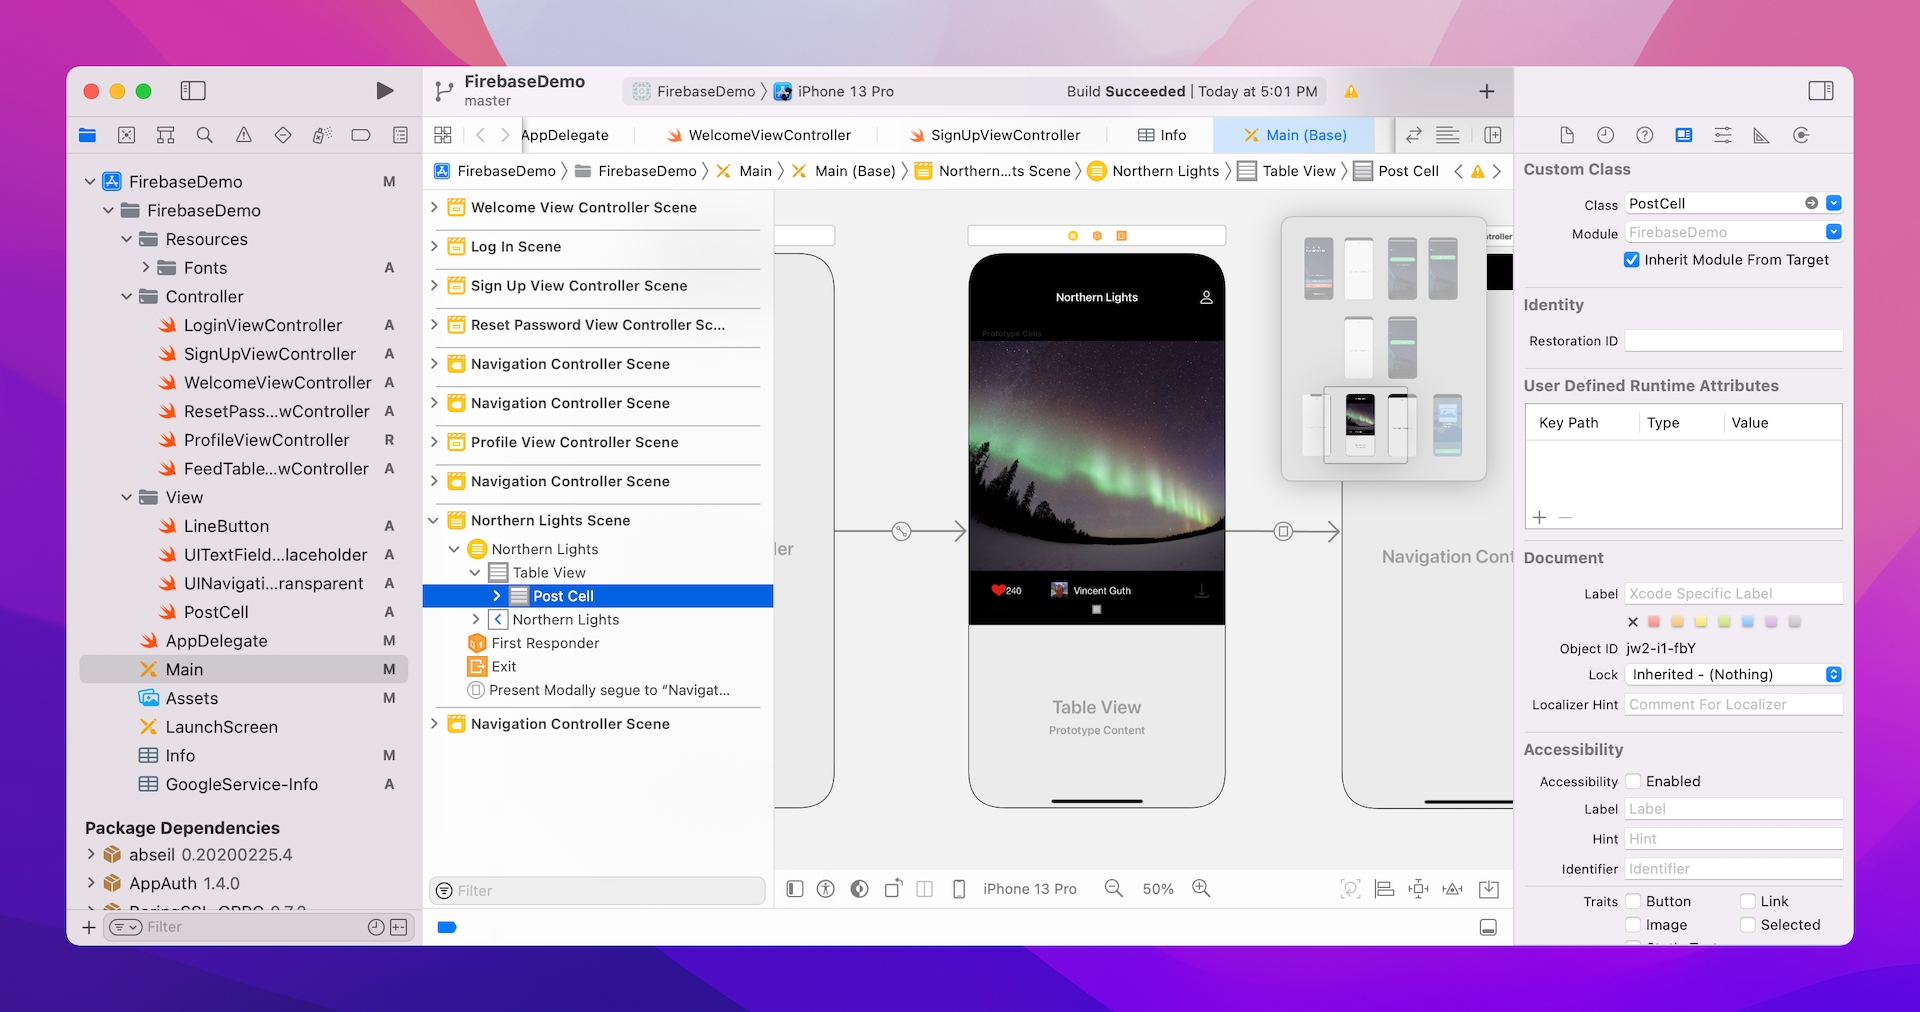Collapse the Northern Lights Scene
The width and height of the screenshot is (1920, 1012).
434,521
